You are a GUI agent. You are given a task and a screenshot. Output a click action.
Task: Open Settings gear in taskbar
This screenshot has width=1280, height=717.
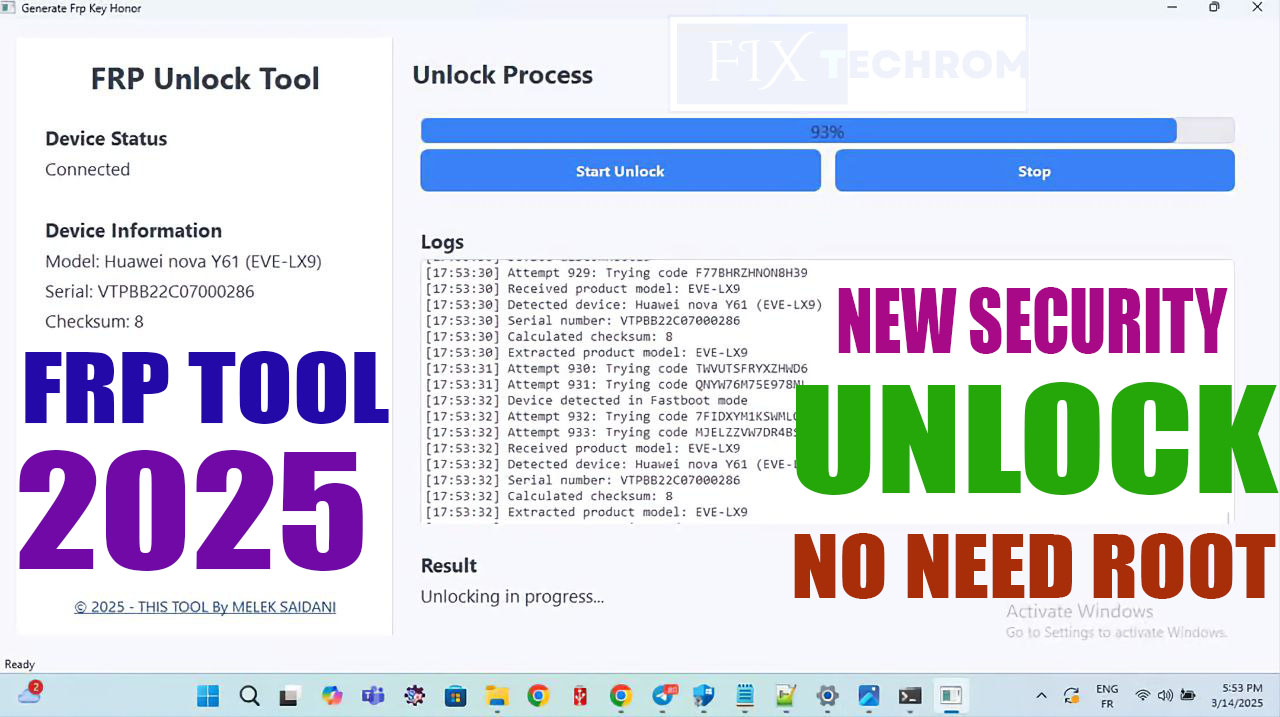click(827, 695)
